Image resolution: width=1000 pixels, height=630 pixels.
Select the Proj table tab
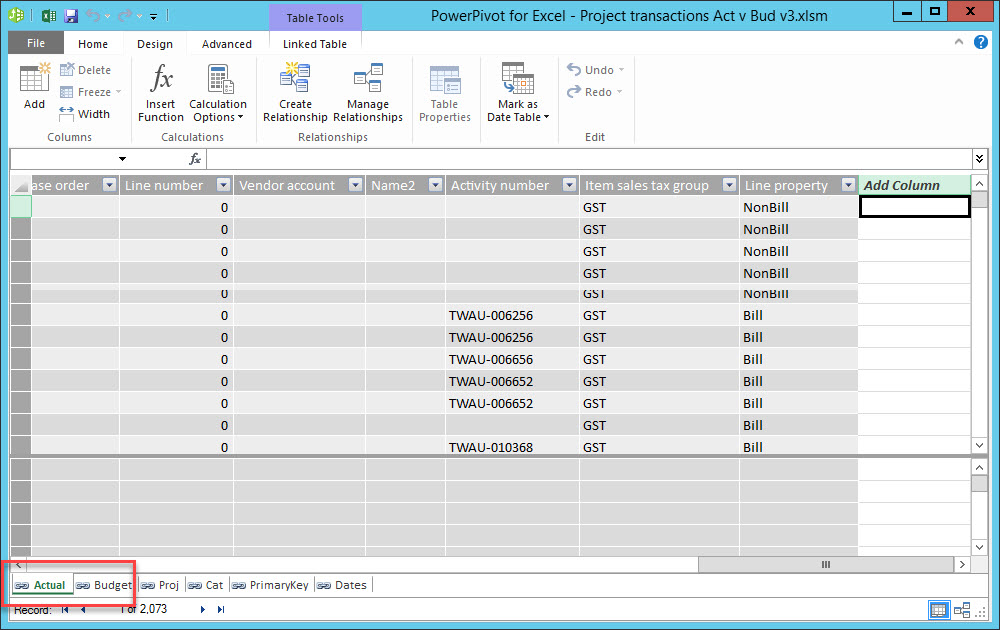(x=160, y=585)
